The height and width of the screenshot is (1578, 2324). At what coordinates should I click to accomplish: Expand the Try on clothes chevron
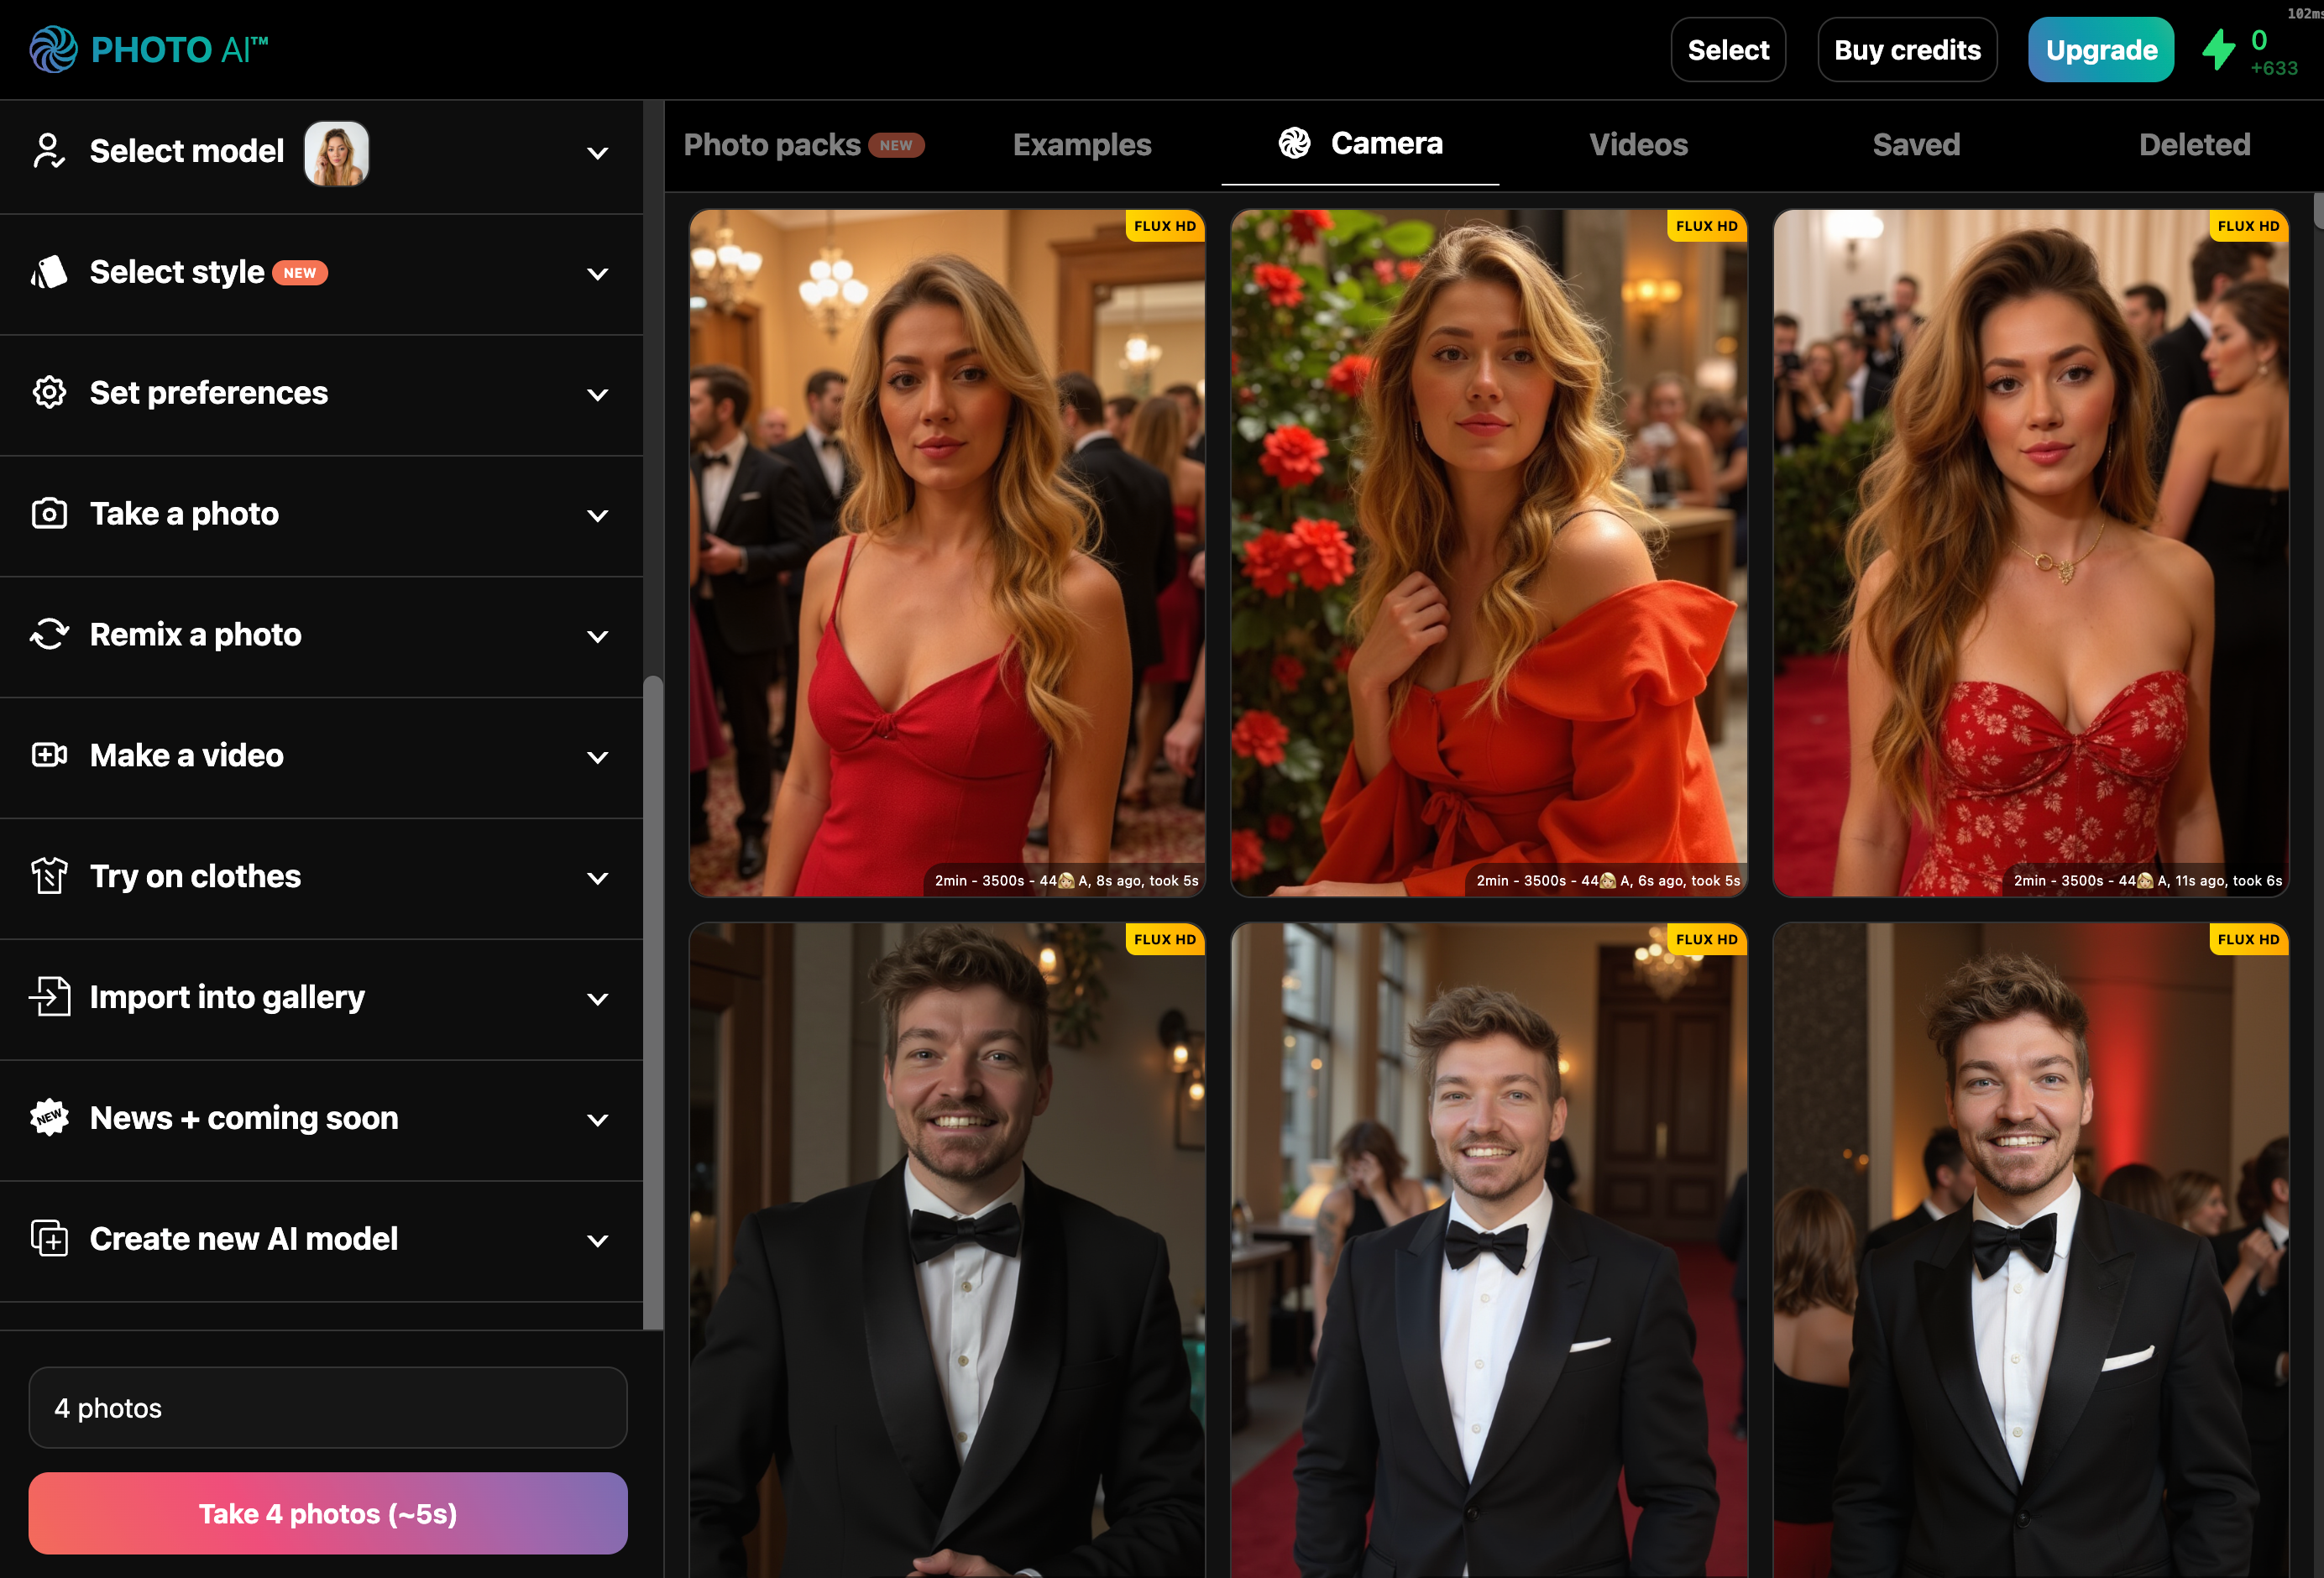click(x=597, y=878)
